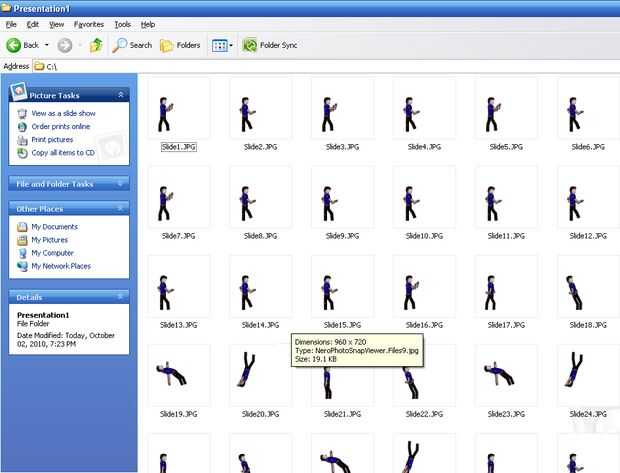Select the Slide10.JPG thumbnail
The height and width of the screenshot is (473, 620).
pos(424,197)
